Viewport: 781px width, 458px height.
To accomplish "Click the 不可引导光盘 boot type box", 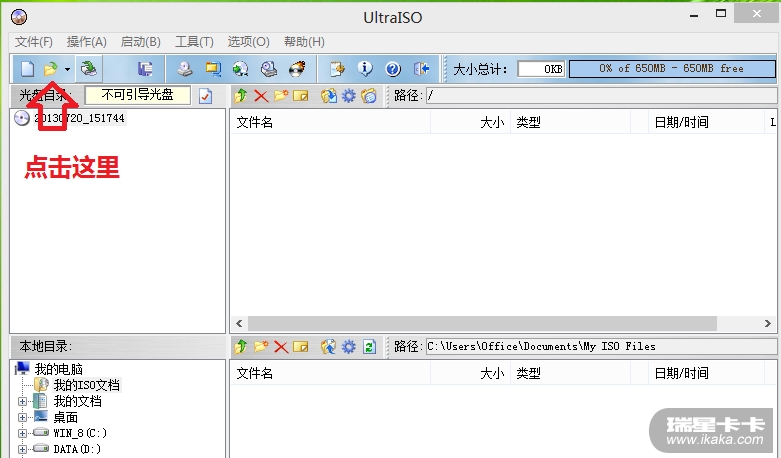I will [137, 95].
